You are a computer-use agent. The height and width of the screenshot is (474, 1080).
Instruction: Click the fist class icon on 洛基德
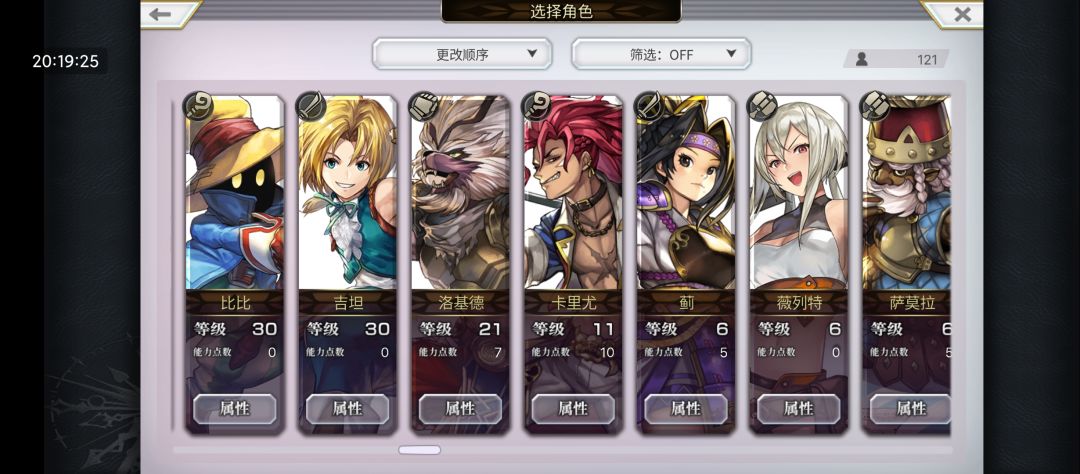[x=424, y=106]
